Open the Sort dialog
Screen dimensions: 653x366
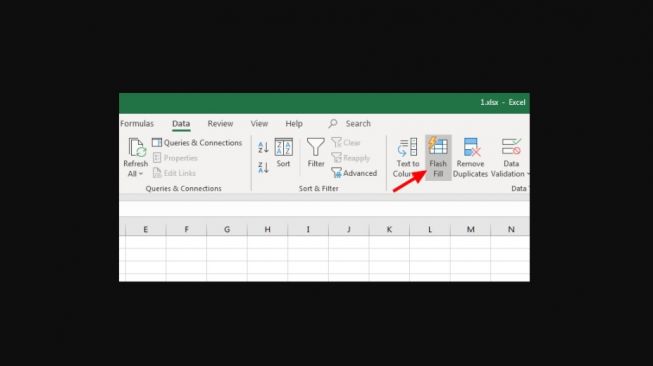[x=284, y=153]
